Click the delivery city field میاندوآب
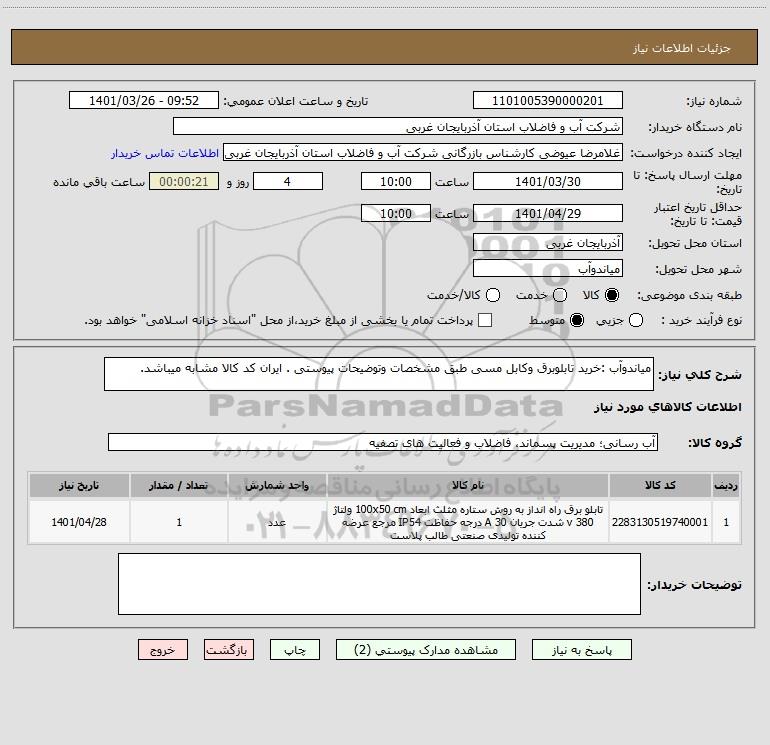The height and width of the screenshot is (745, 770). point(548,268)
